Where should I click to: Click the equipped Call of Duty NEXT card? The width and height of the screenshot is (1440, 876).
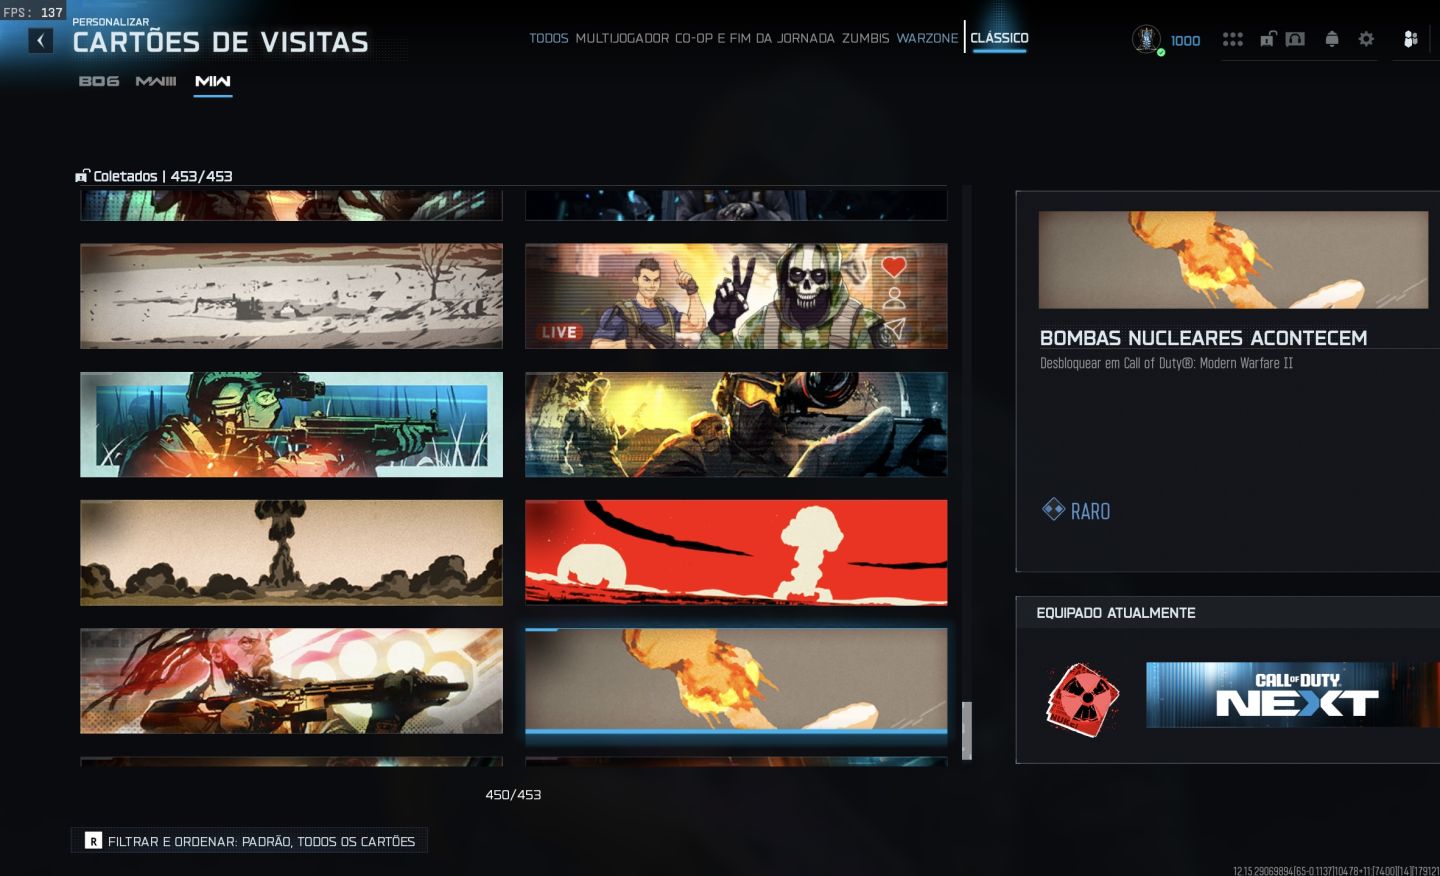[x=1293, y=694]
